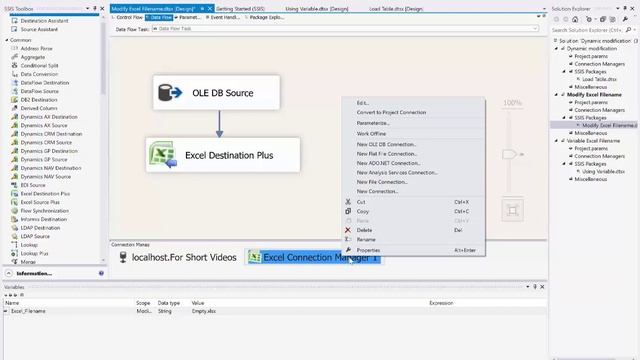Click the Home icon in Solution Explorer toolbar
The width and height of the screenshot is (640, 360).
tap(575, 19)
